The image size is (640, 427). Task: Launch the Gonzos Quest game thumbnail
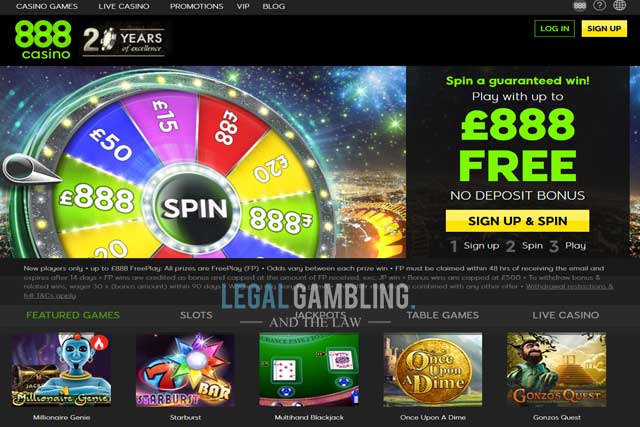coord(556,370)
